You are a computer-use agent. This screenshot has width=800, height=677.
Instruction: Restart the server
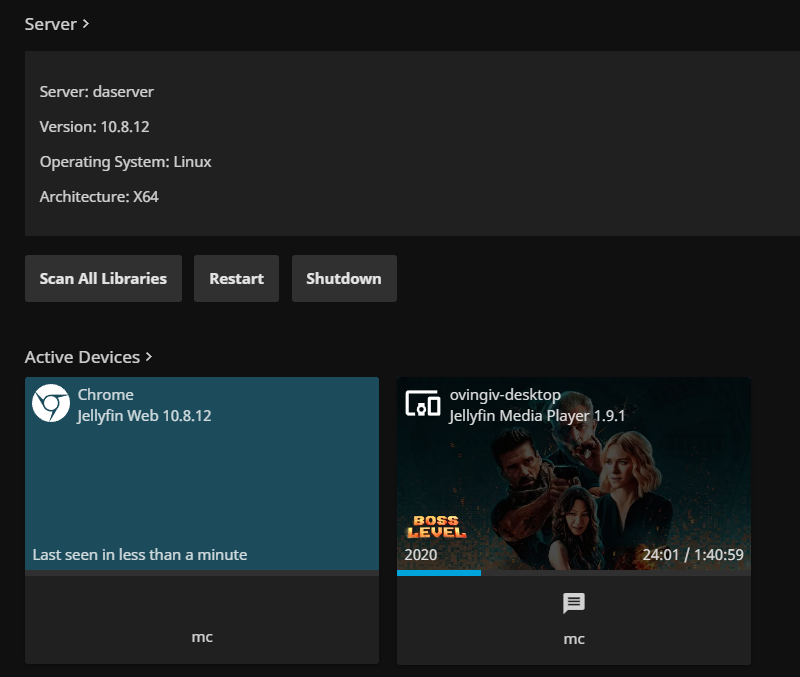pyautogui.click(x=236, y=279)
